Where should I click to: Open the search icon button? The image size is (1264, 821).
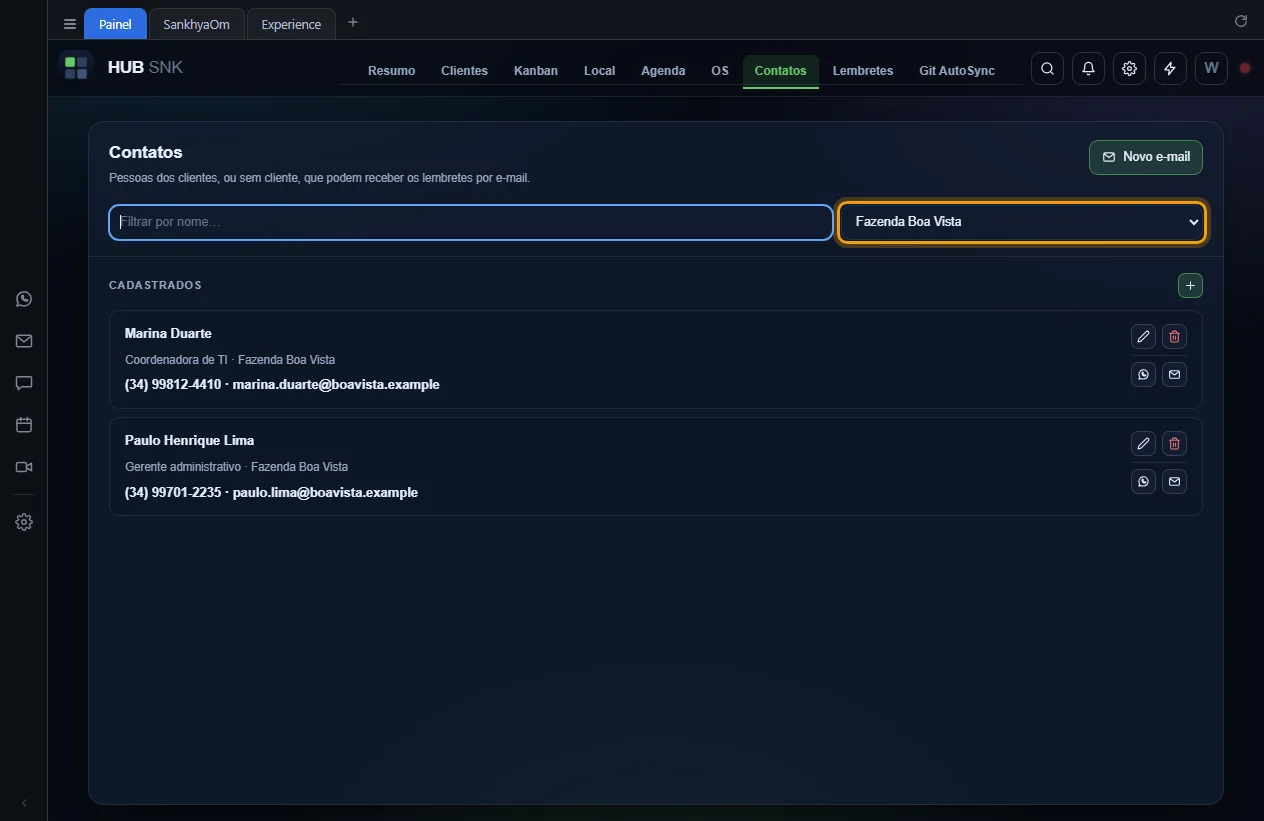[x=1047, y=68]
